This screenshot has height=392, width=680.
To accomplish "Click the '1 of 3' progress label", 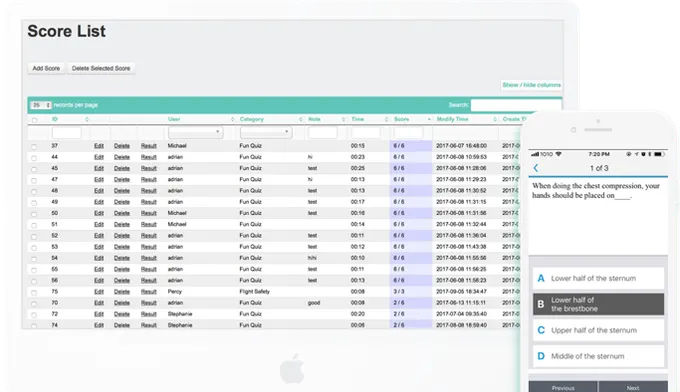I will click(x=599, y=168).
